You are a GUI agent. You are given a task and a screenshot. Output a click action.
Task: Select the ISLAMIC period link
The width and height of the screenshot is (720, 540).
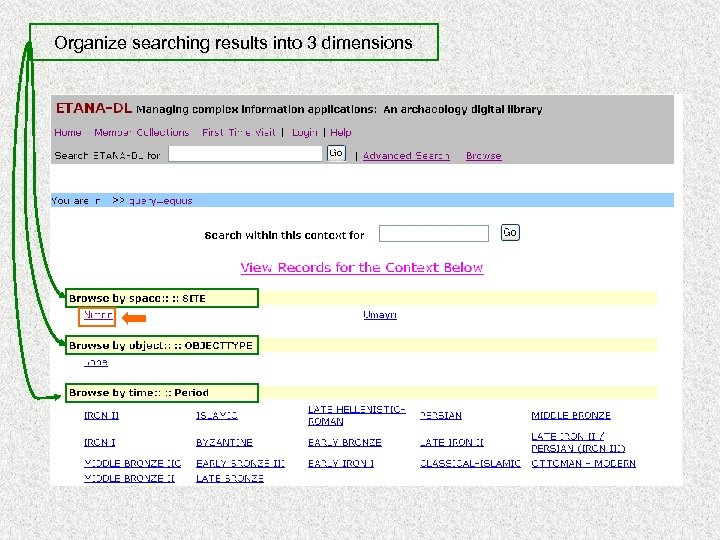217,415
